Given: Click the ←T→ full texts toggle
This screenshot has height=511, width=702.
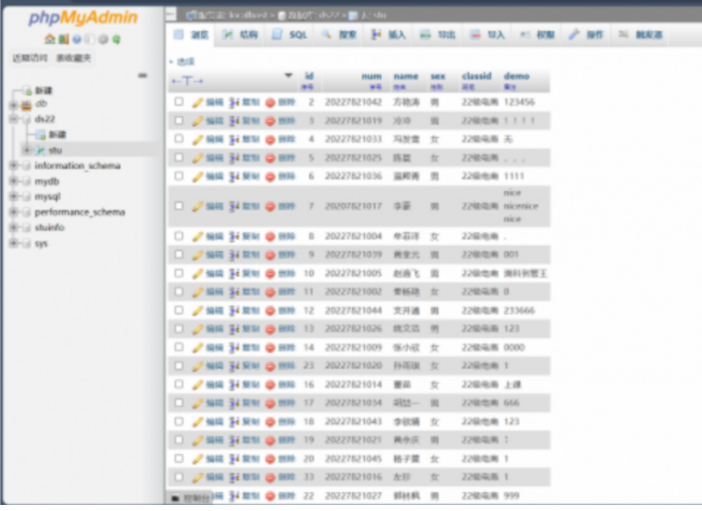Looking at the screenshot, I should pos(188,81).
